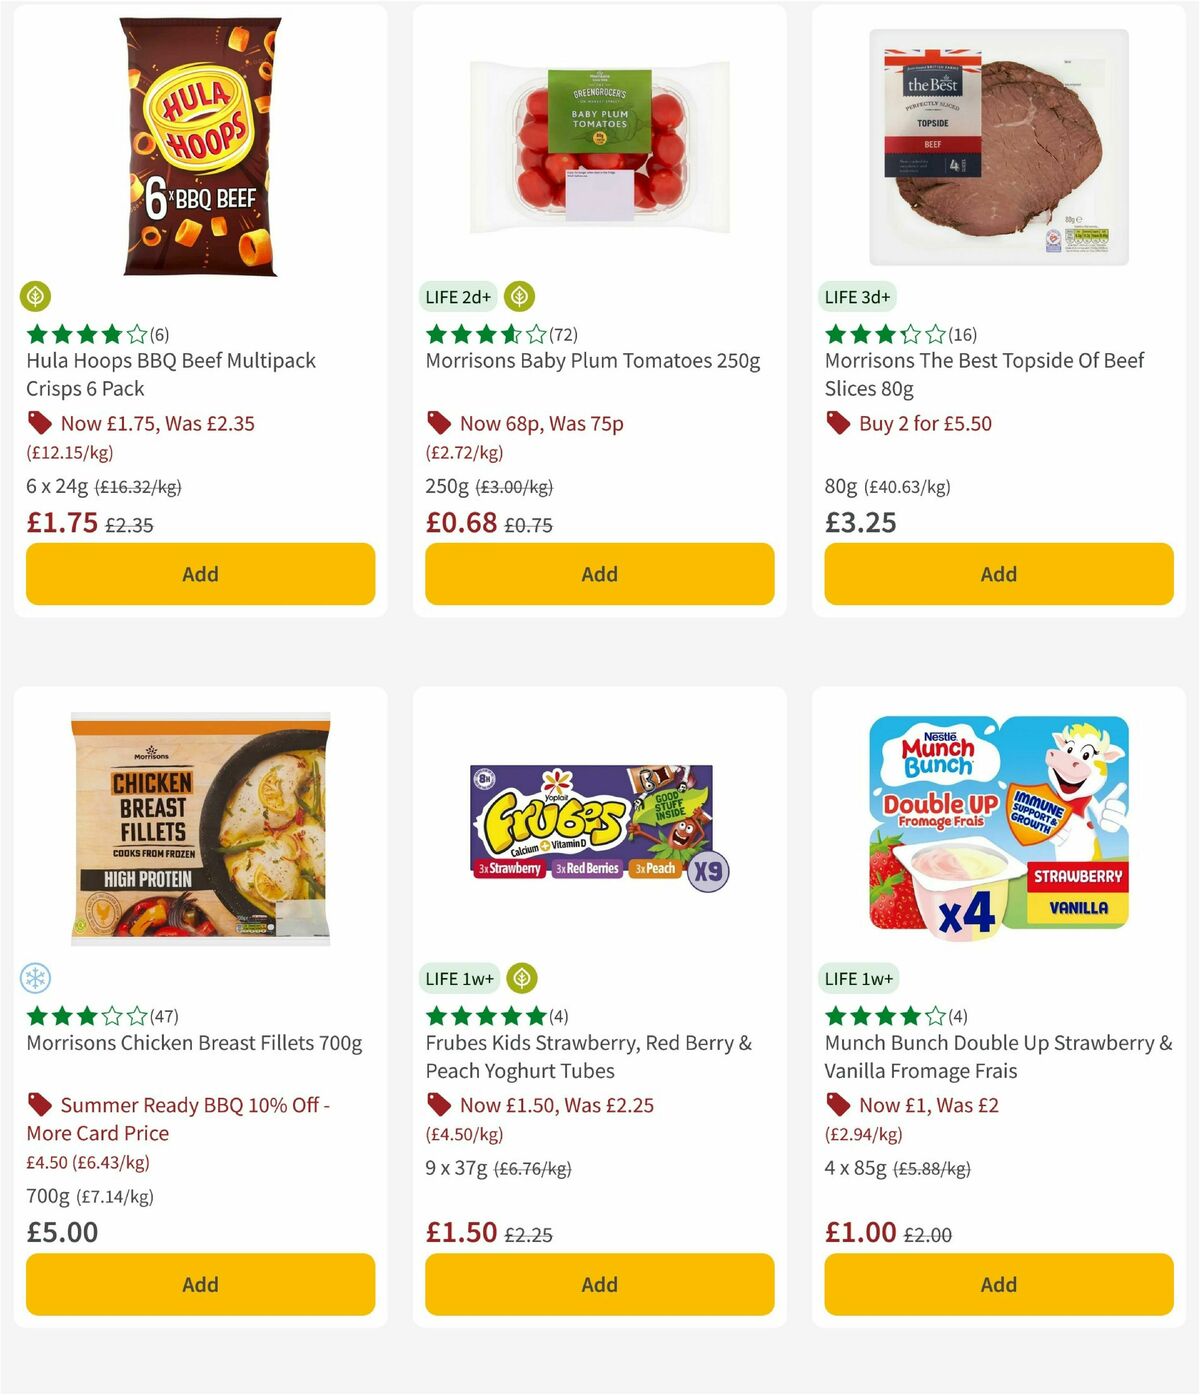1200x1395 pixels.
Task: Click the snowflake frozen icon on Chicken Breast Fillets
Action: tap(36, 978)
